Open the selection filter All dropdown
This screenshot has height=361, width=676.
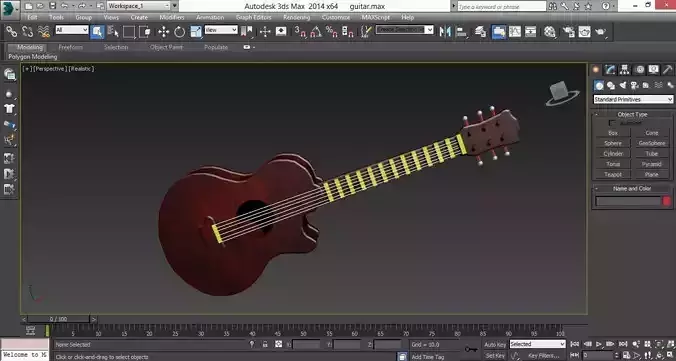[x=72, y=30]
